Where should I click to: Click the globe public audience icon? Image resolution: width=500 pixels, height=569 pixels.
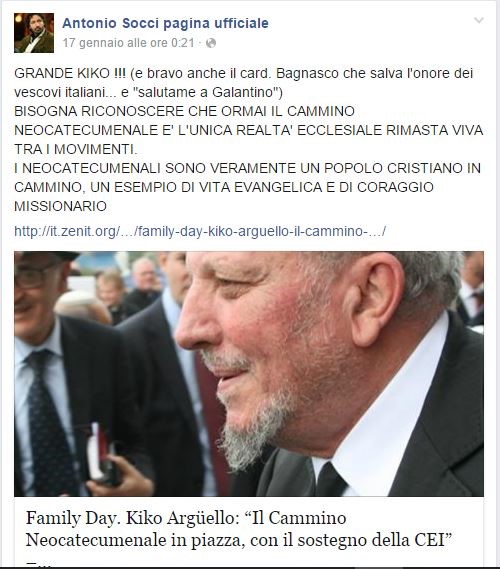click(x=211, y=43)
